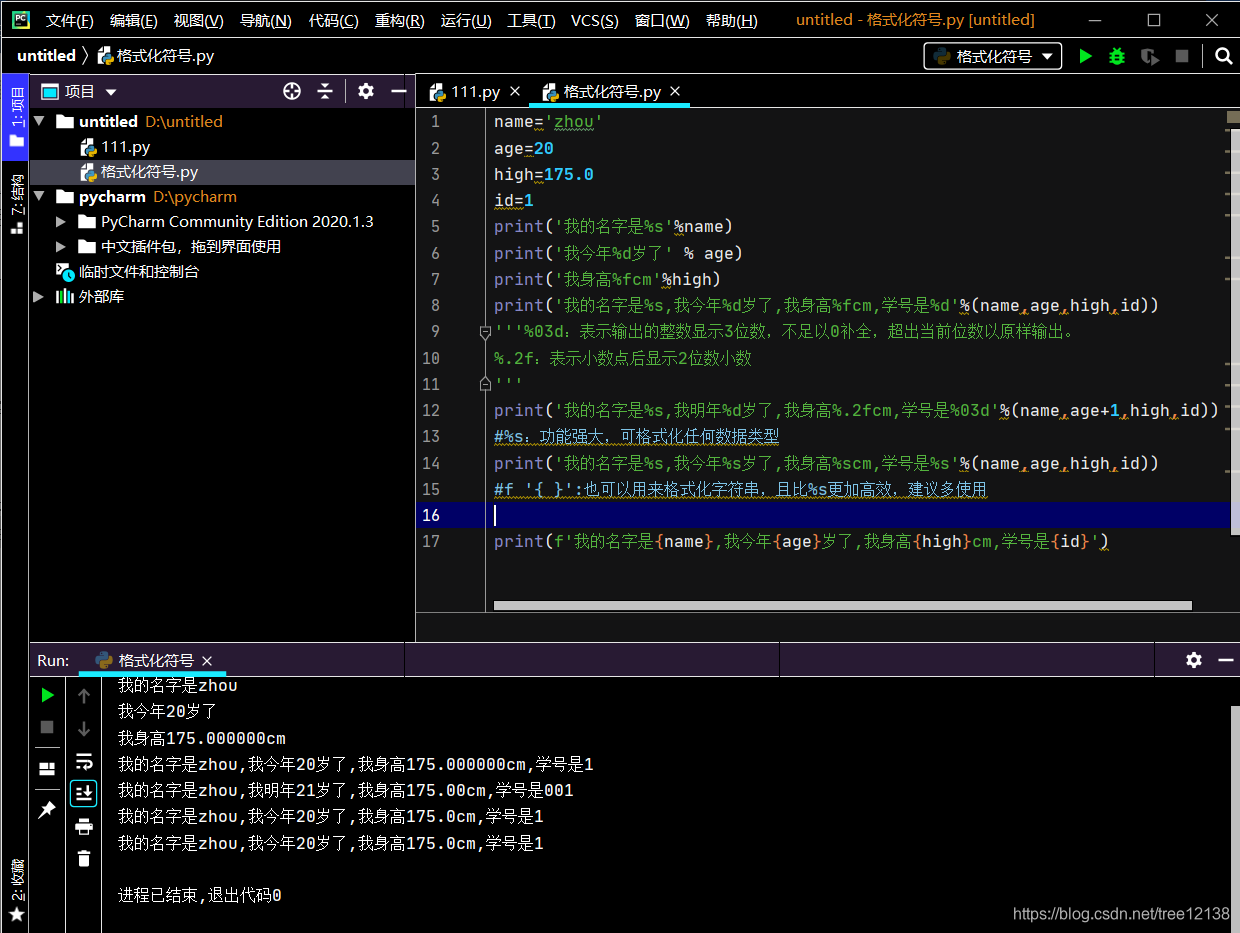Screen dimensions: 1240x933
Task: Close the 111.py editor tab
Action: tap(515, 91)
